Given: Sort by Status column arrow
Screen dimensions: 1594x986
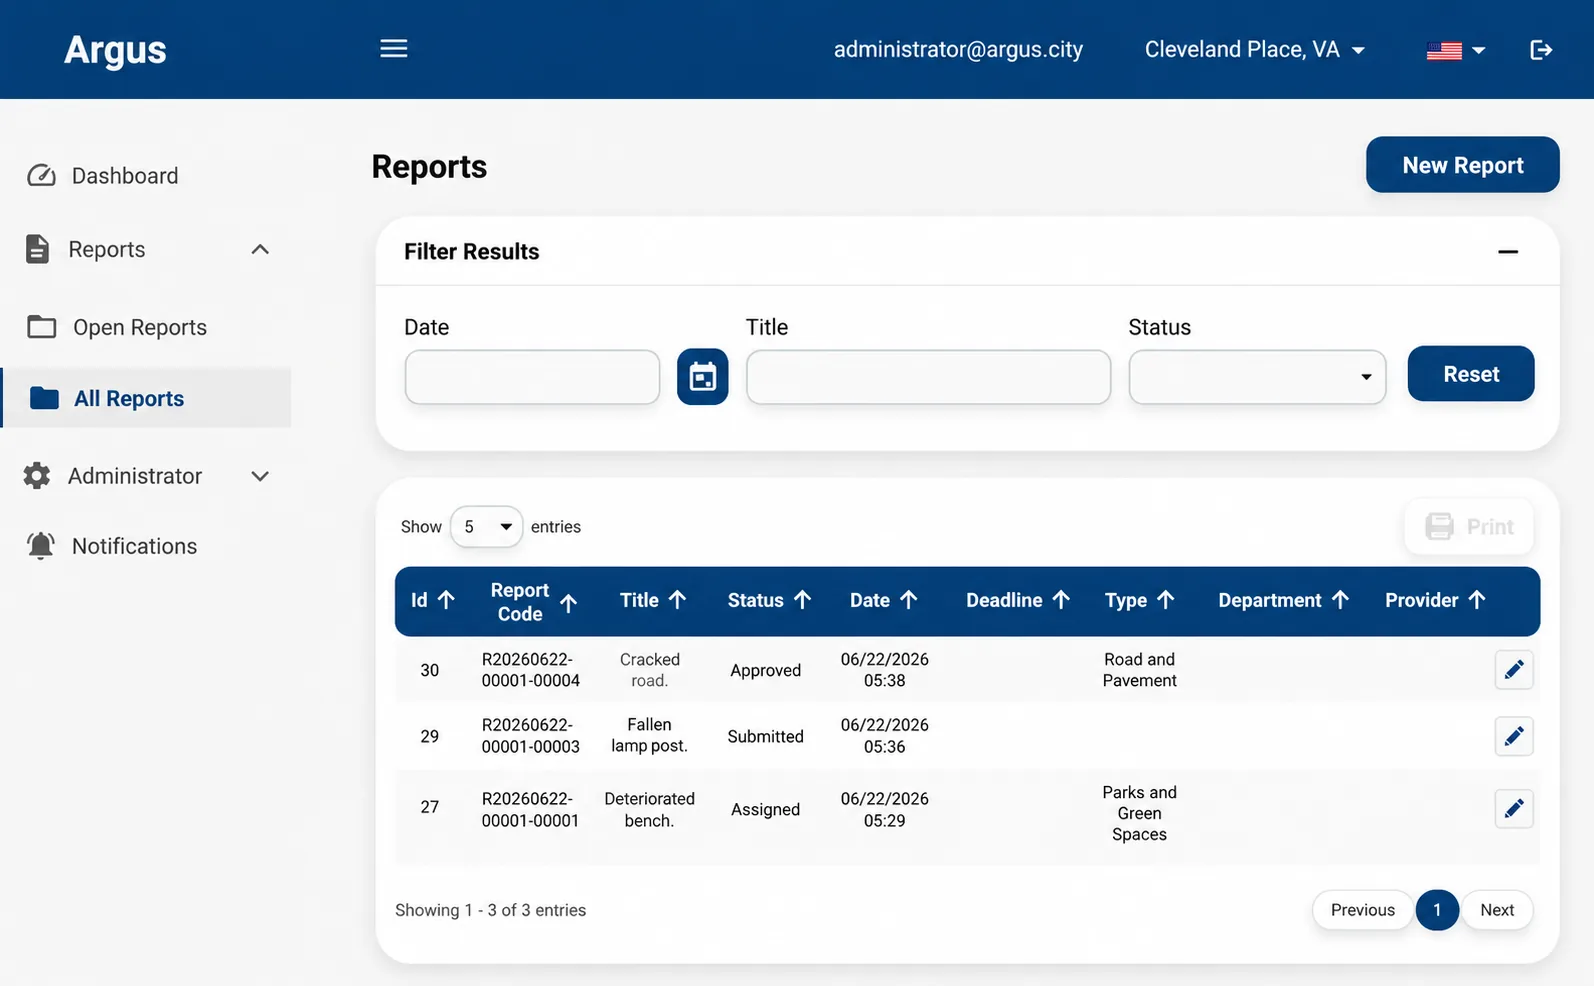Looking at the screenshot, I should point(802,600).
